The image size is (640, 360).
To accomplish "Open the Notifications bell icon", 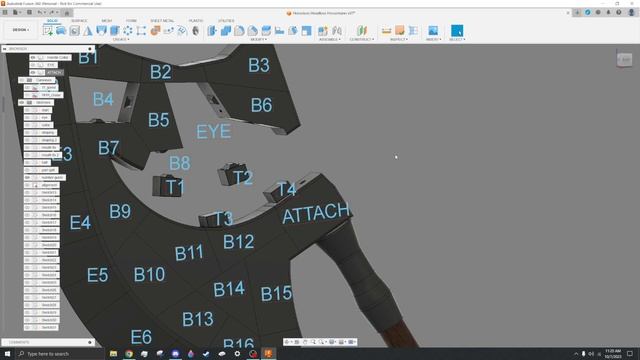I will (x=608, y=13).
